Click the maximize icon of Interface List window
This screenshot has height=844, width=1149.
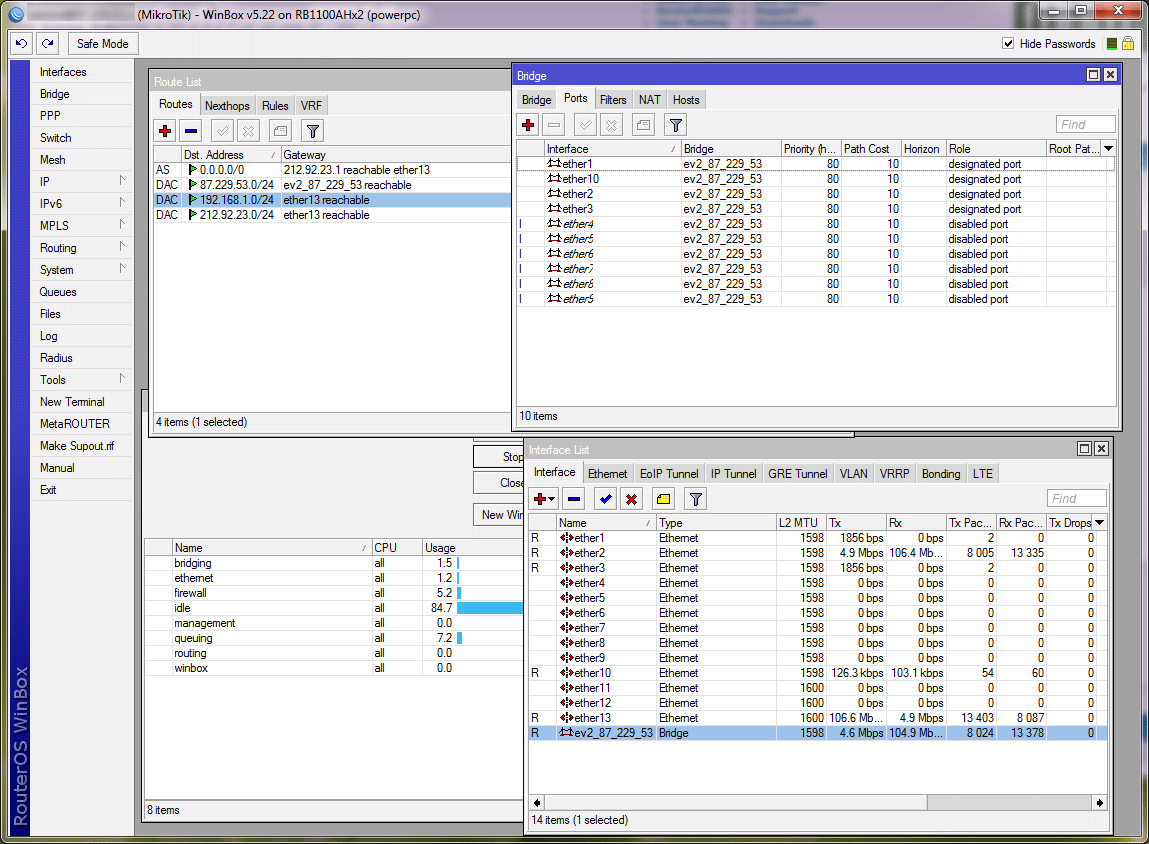(x=1085, y=448)
